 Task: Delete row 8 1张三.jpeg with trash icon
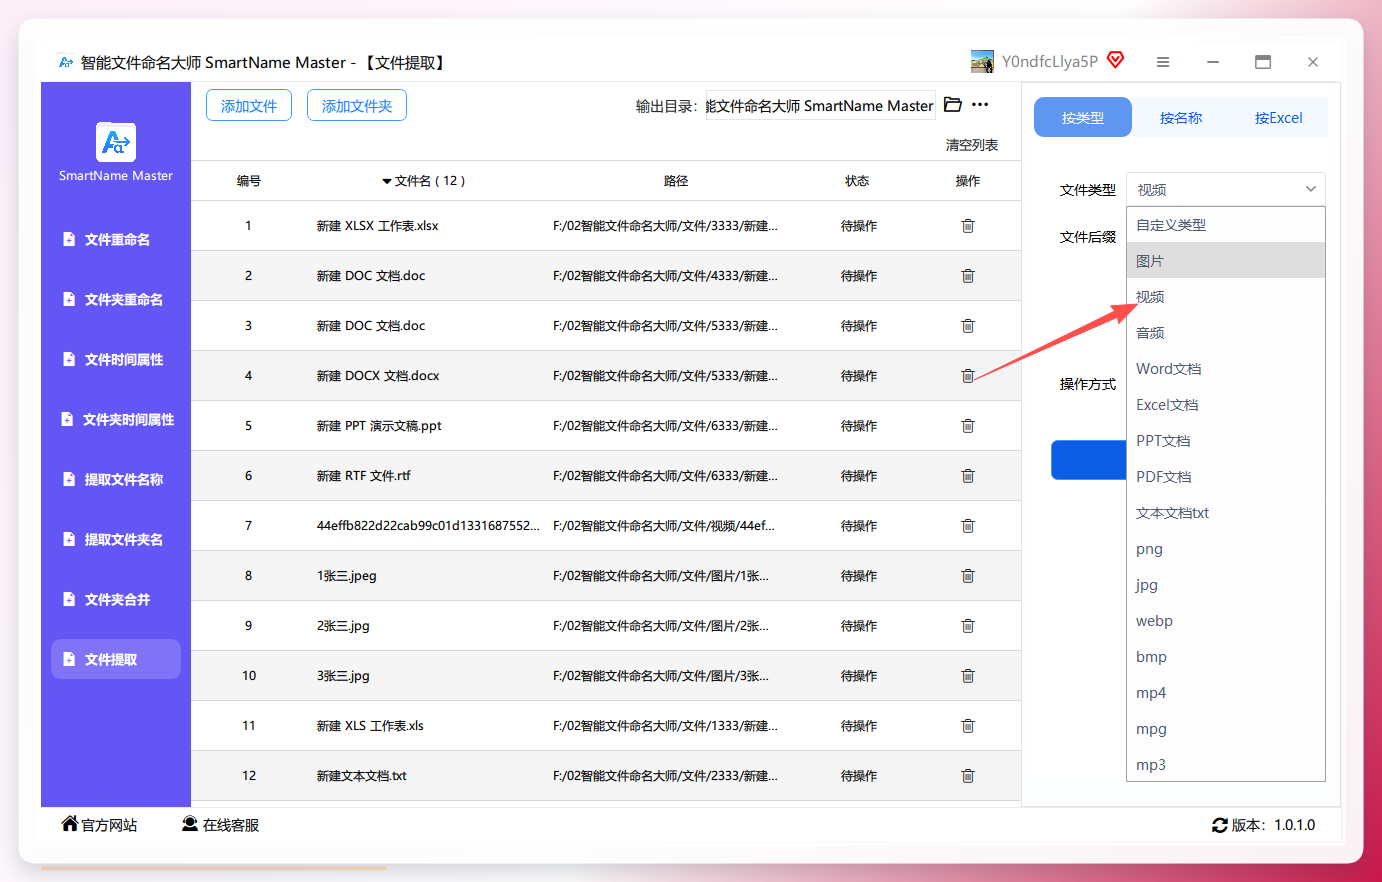coord(968,576)
